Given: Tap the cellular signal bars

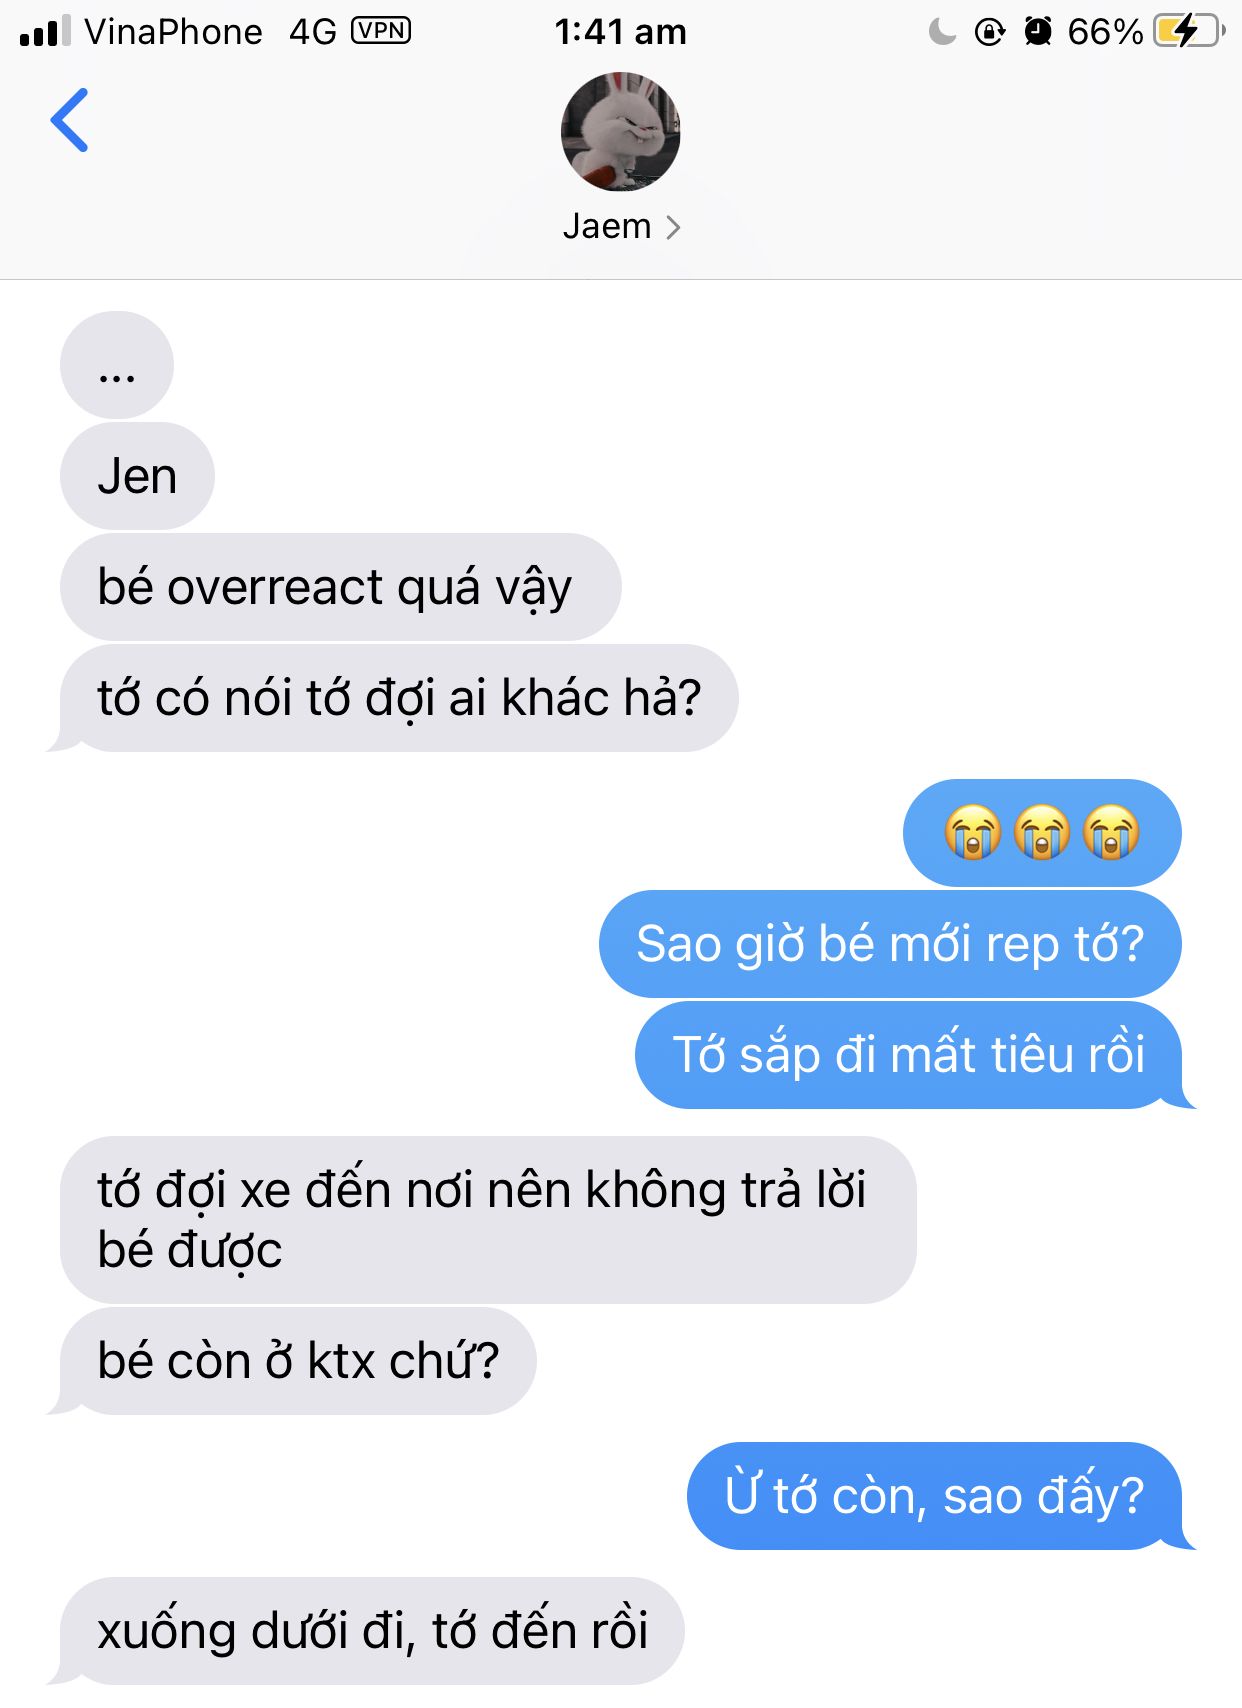Looking at the screenshot, I should pyautogui.click(x=45, y=31).
